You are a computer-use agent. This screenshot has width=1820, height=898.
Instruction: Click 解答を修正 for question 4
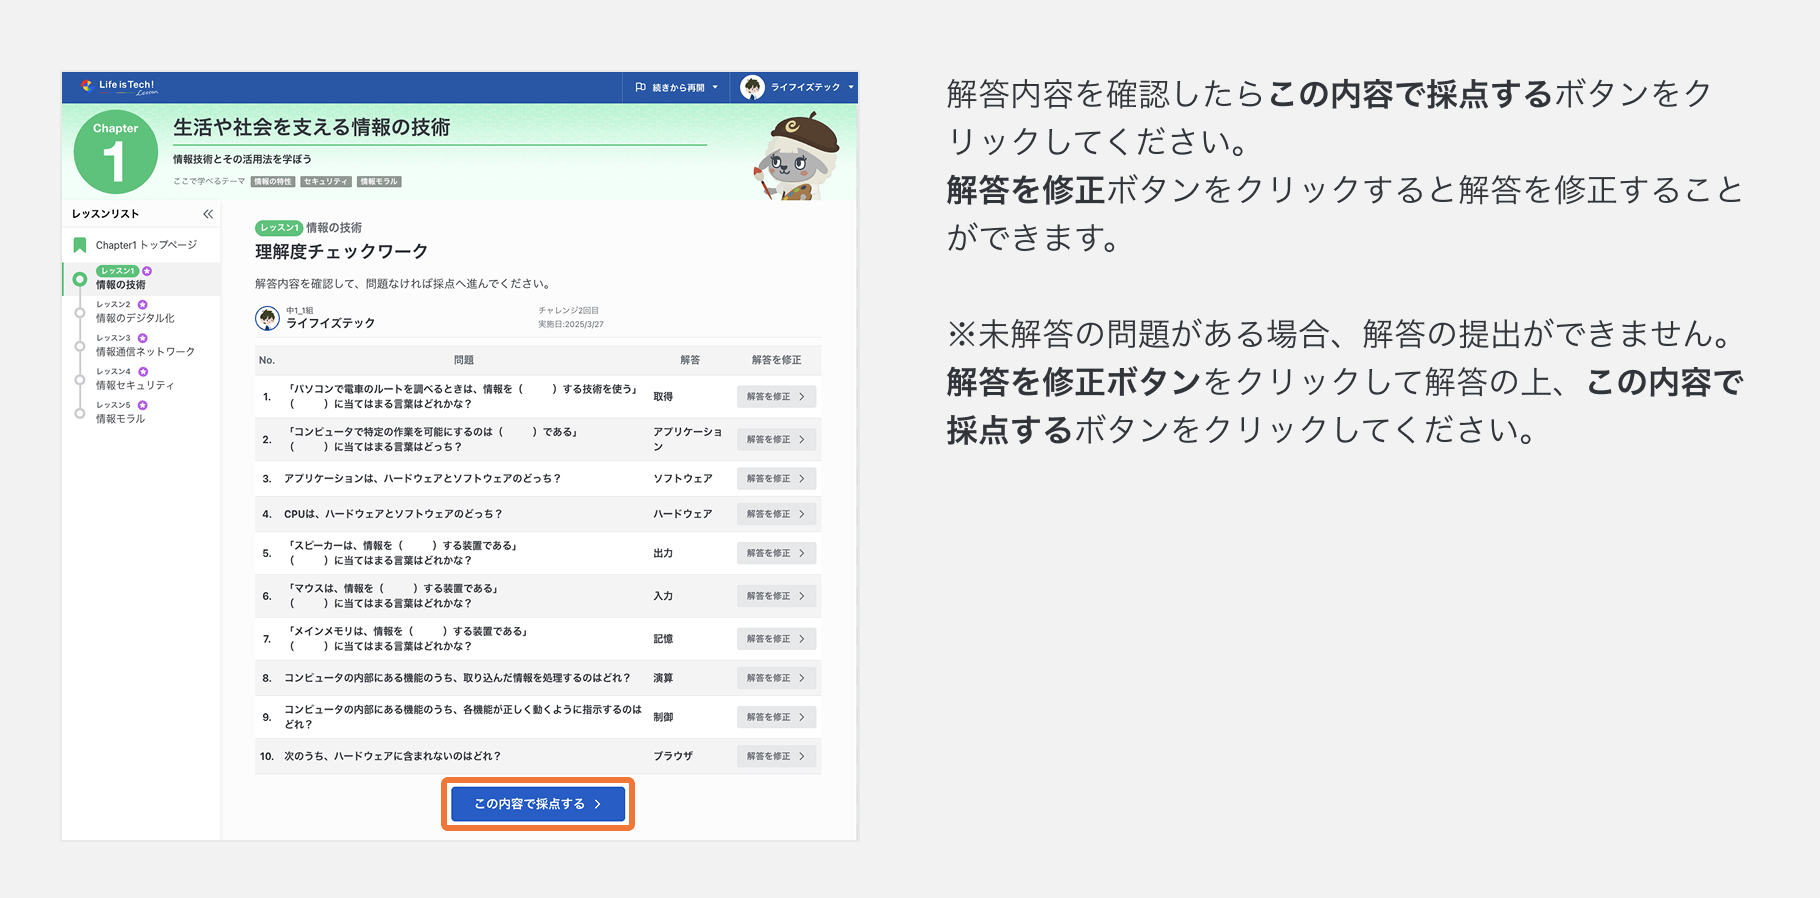(x=776, y=514)
